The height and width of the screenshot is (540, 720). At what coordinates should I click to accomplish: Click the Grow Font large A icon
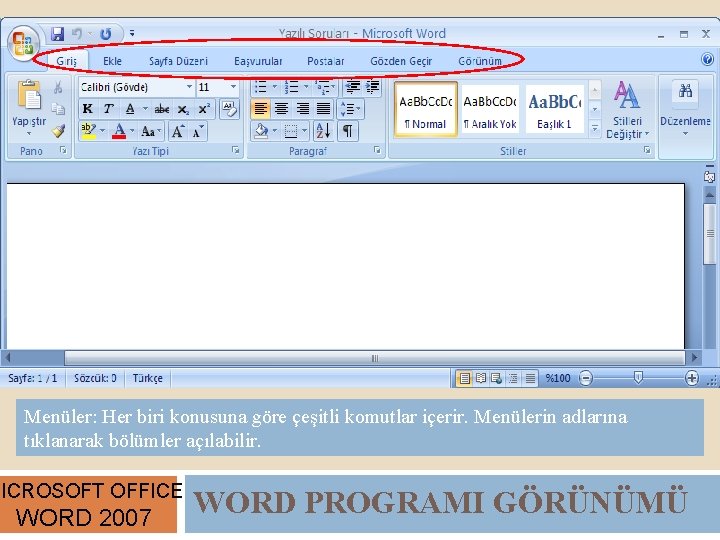pyautogui.click(x=178, y=132)
